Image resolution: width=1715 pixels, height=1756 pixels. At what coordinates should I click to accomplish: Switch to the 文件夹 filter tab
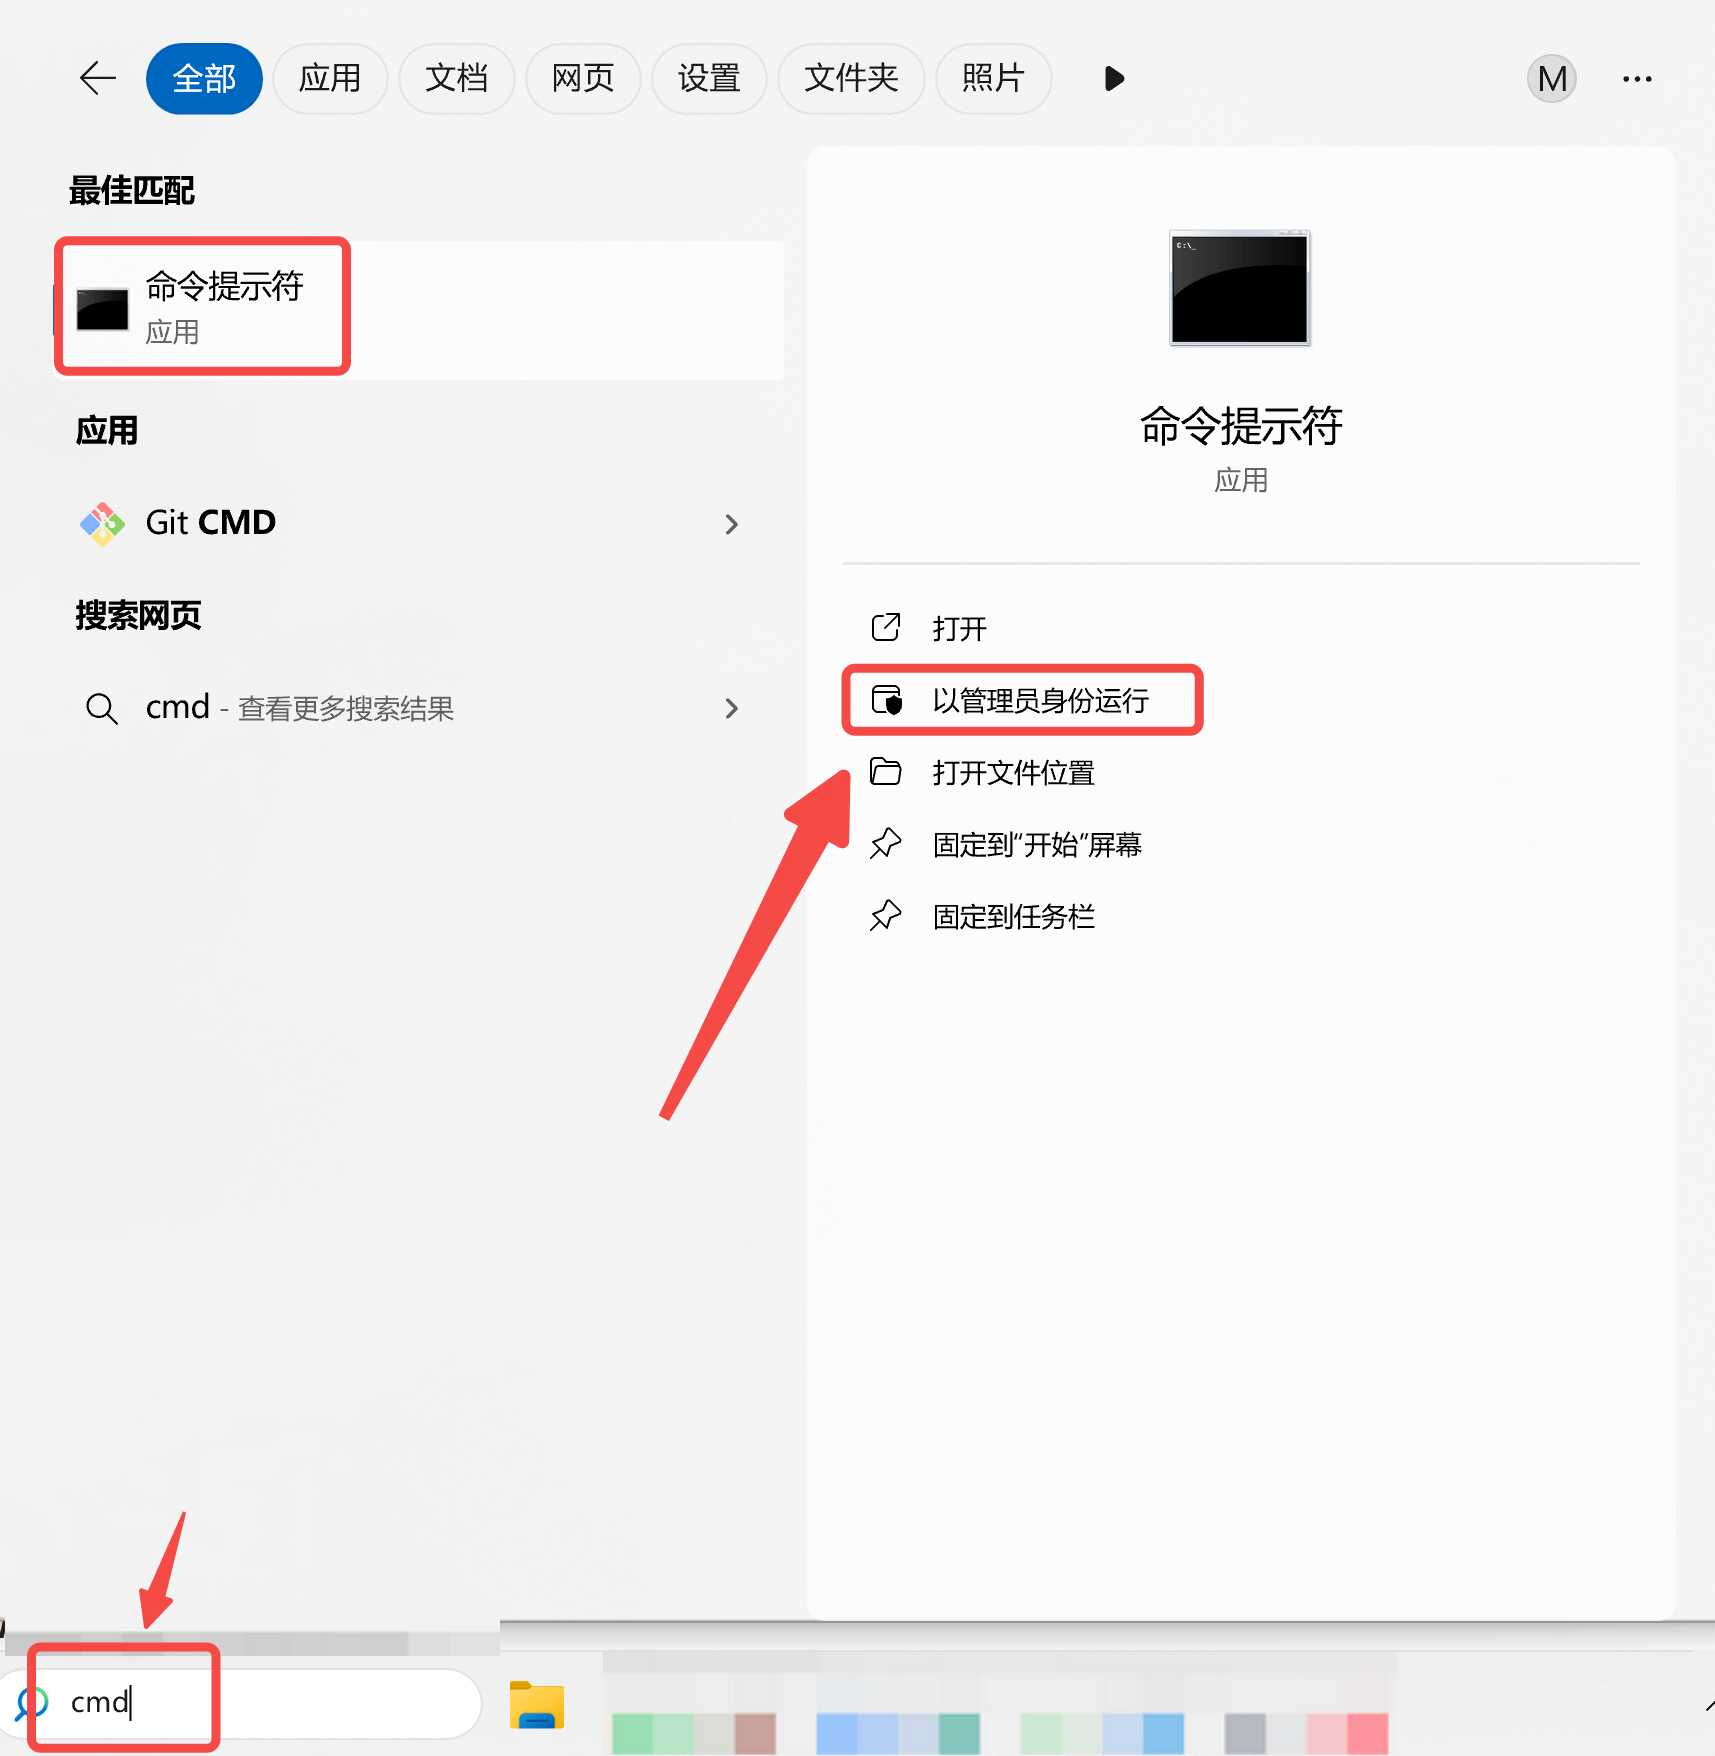coord(851,78)
